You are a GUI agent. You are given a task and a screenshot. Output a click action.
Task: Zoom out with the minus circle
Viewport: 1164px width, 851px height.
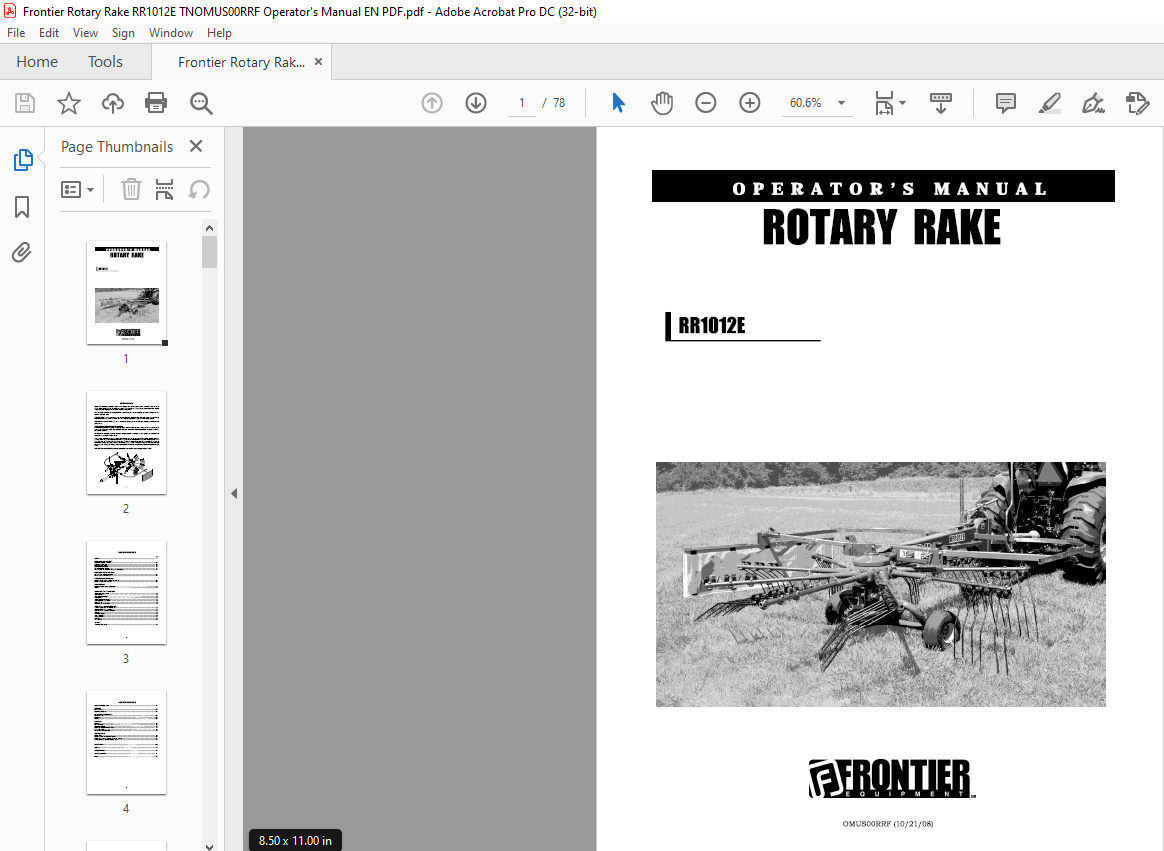point(705,103)
